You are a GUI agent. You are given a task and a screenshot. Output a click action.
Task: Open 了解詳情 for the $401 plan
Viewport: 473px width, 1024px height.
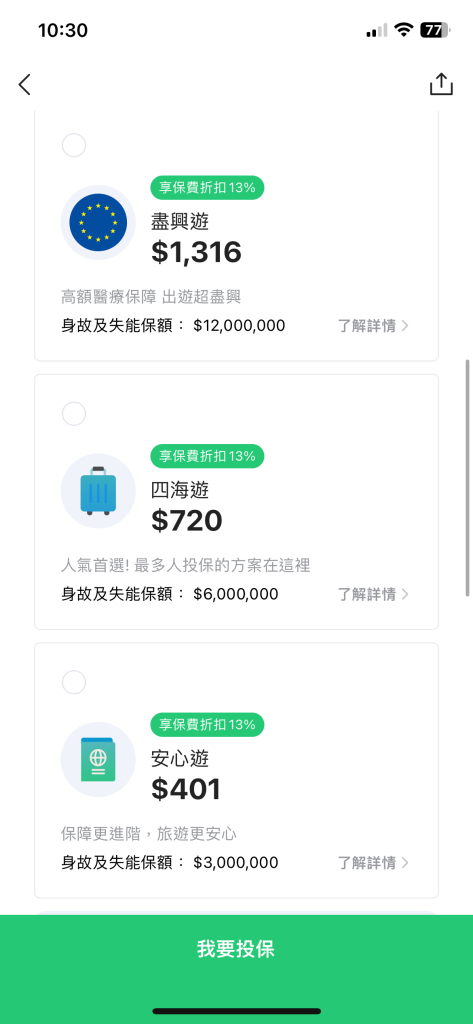(x=373, y=863)
